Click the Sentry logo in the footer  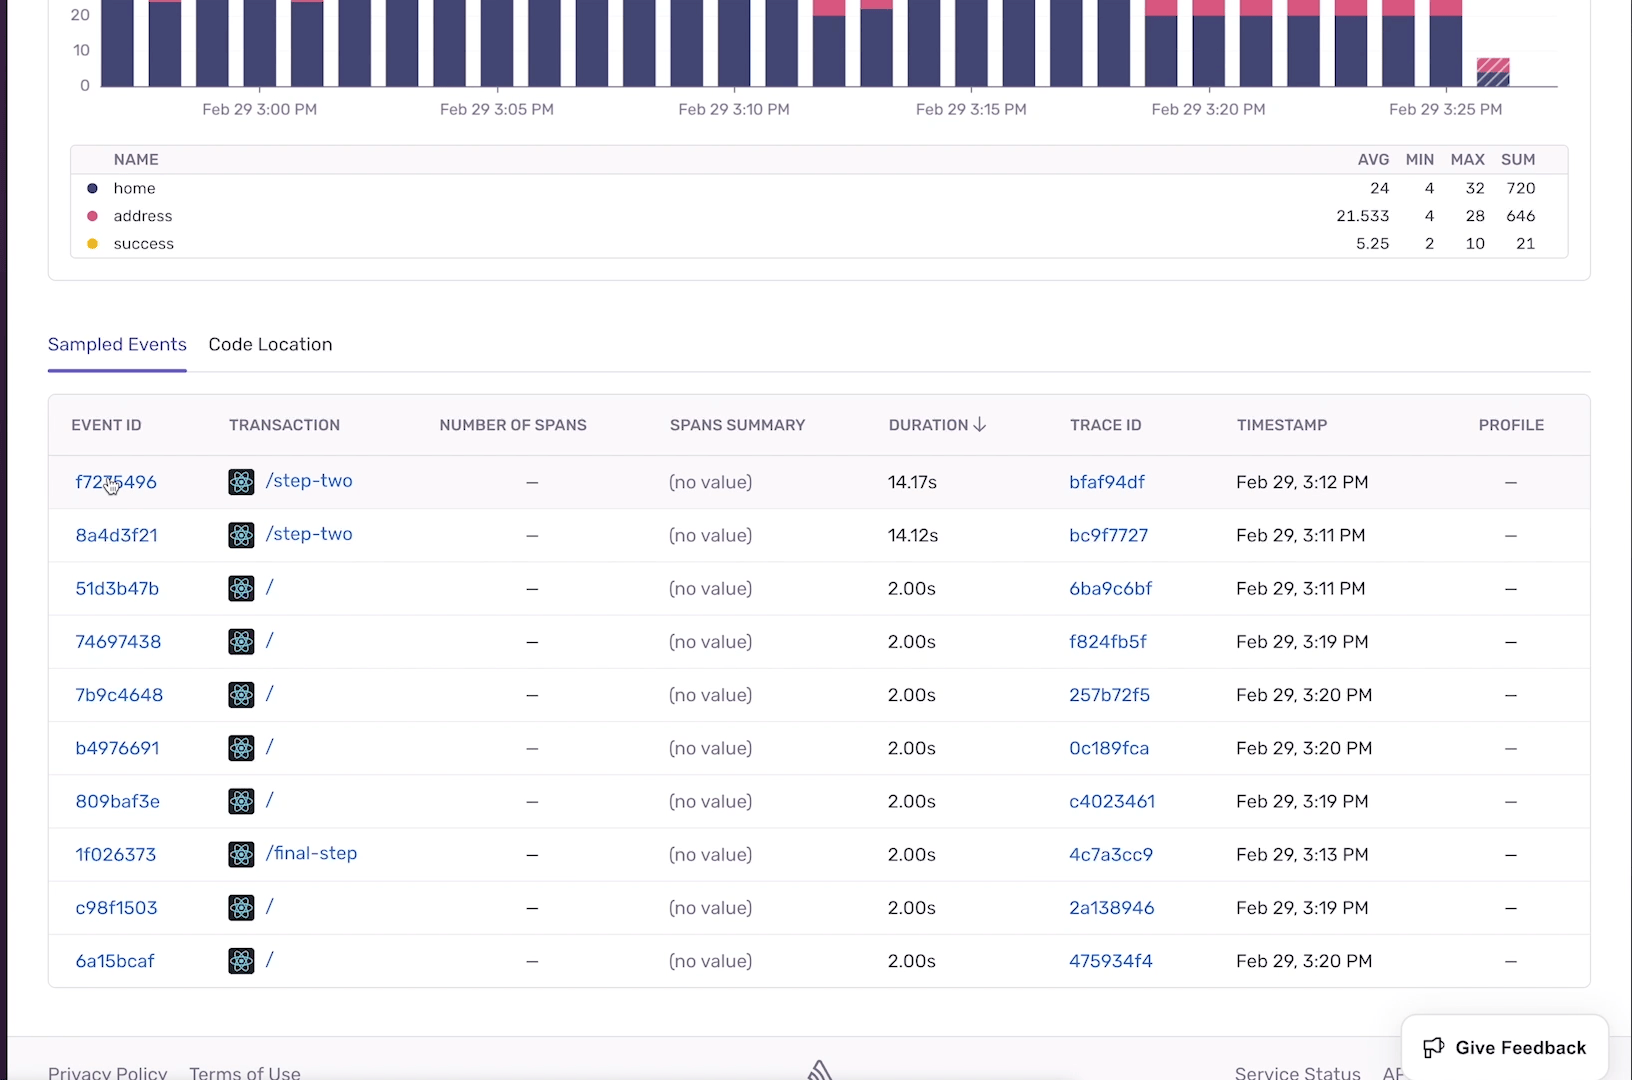tap(820, 1070)
